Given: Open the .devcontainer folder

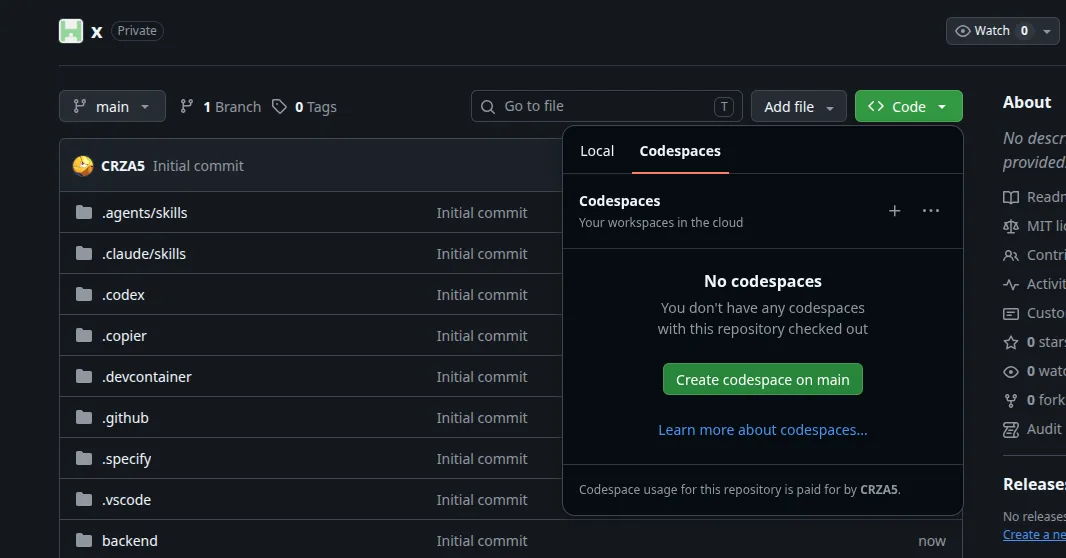Looking at the screenshot, I should pos(147,377).
